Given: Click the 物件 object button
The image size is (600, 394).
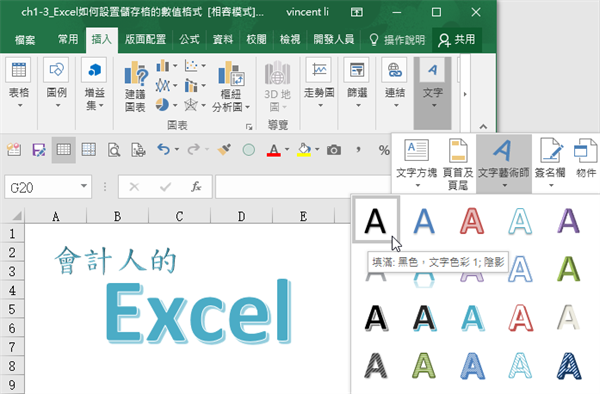Looking at the screenshot, I should pos(586,159).
